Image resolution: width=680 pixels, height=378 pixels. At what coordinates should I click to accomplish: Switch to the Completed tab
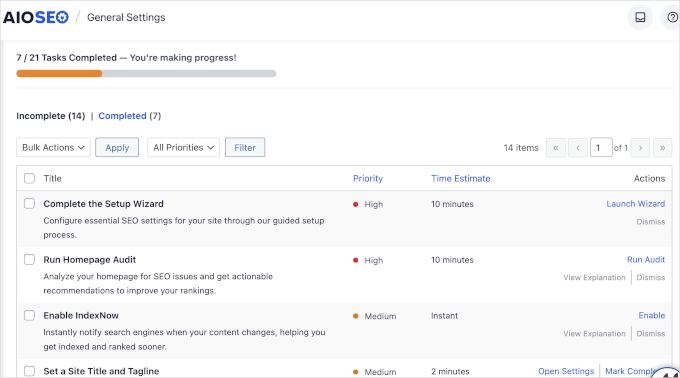122,116
